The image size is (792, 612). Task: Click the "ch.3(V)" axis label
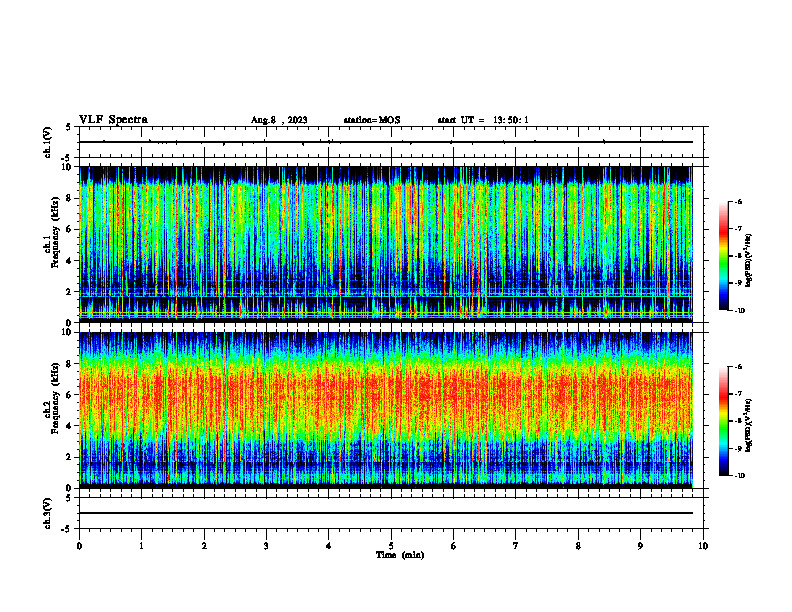[47, 514]
